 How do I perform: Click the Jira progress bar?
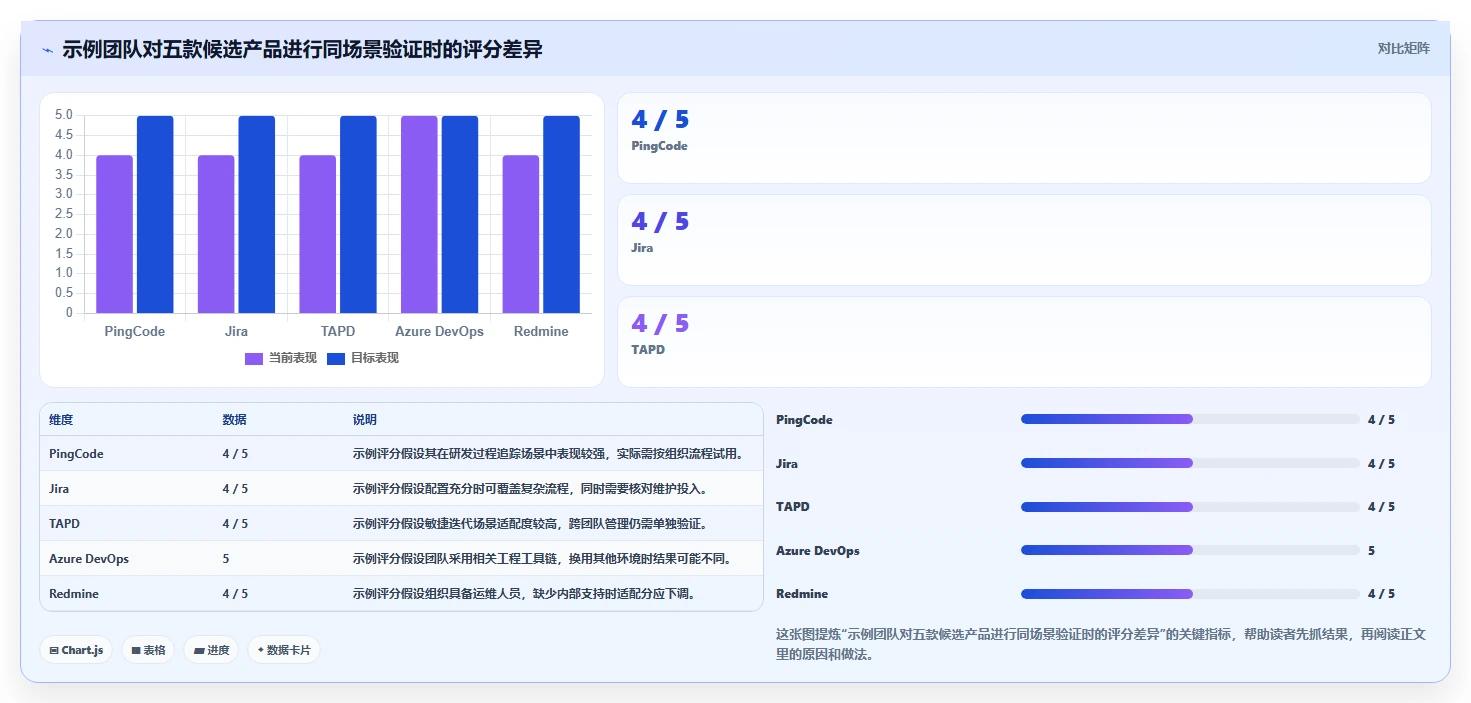[x=1190, y=463]
